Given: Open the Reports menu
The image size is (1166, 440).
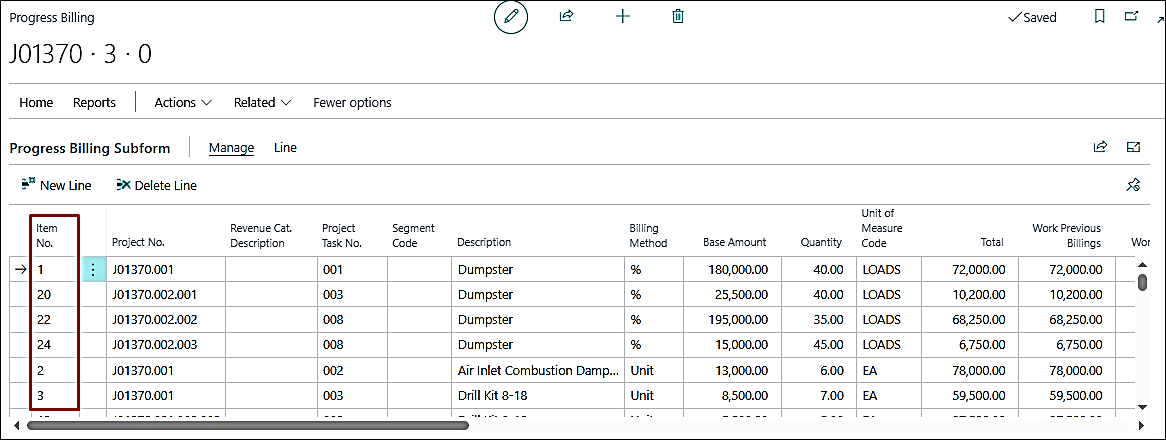Looking at the screenshot, I should [x=94, y=102].
